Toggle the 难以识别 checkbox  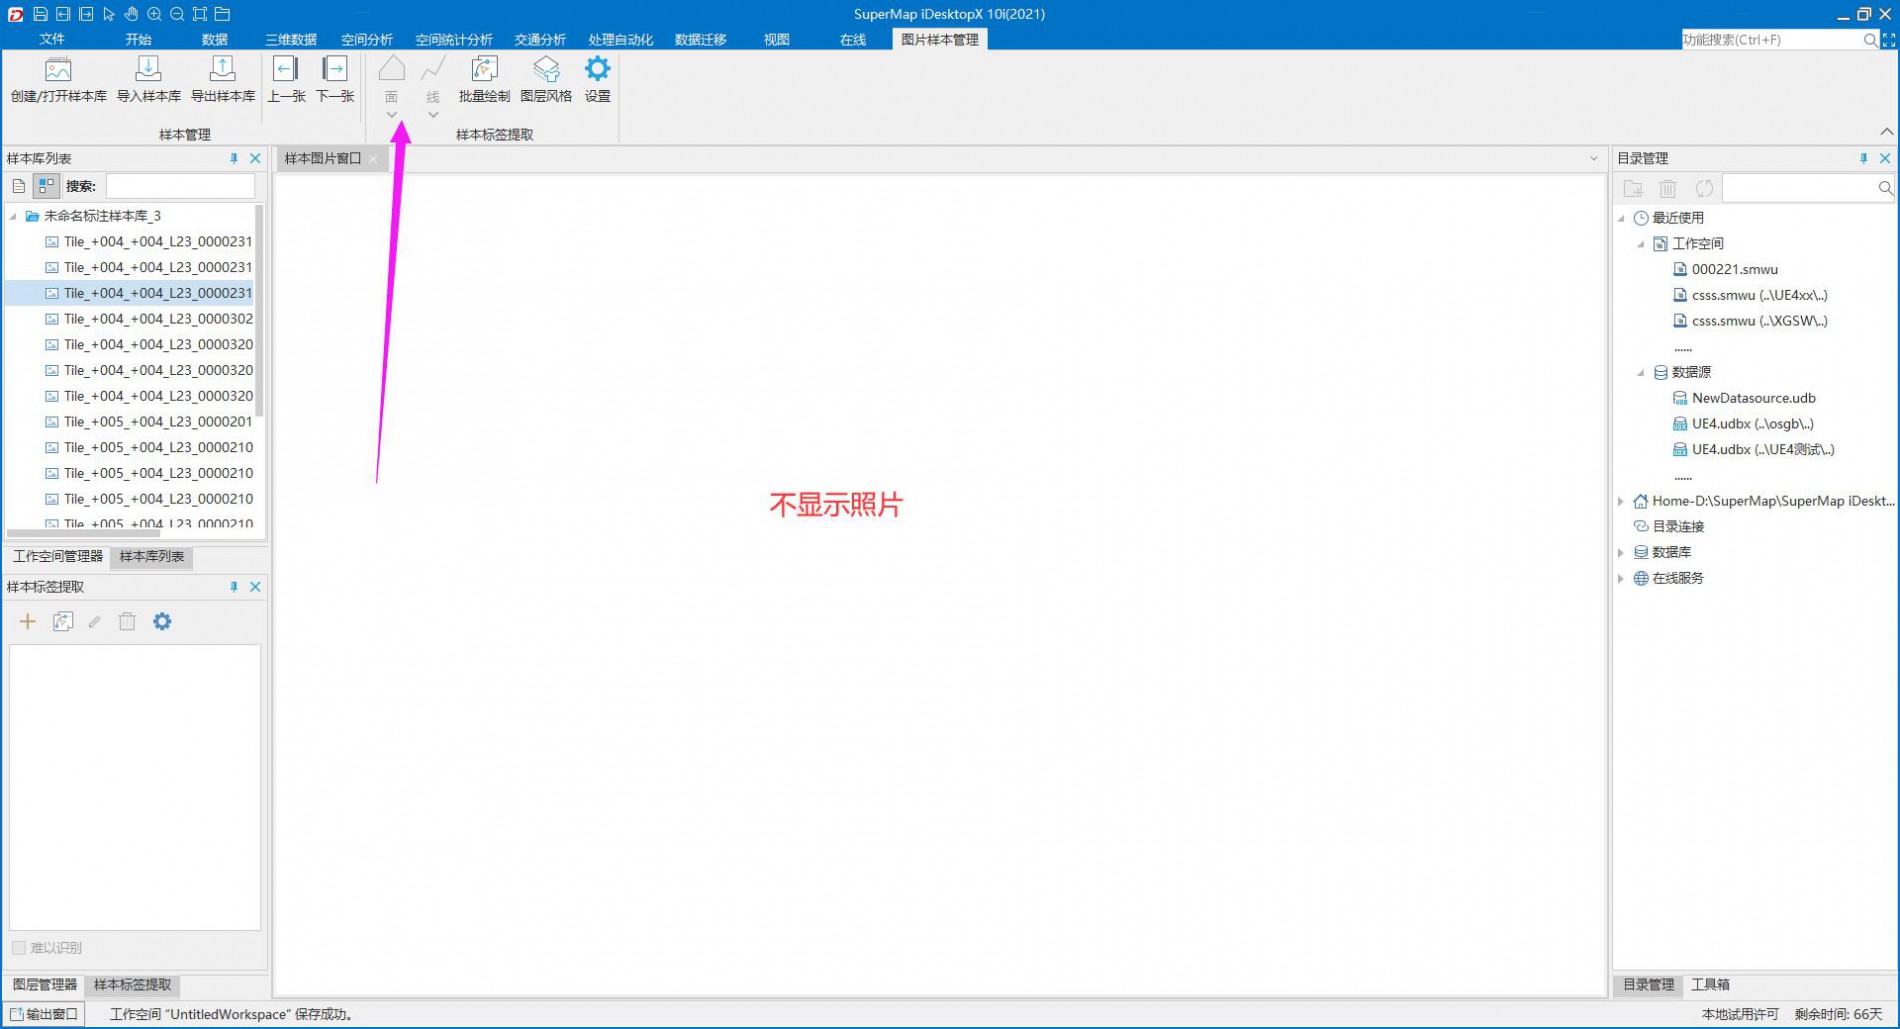tap(19, 947)
